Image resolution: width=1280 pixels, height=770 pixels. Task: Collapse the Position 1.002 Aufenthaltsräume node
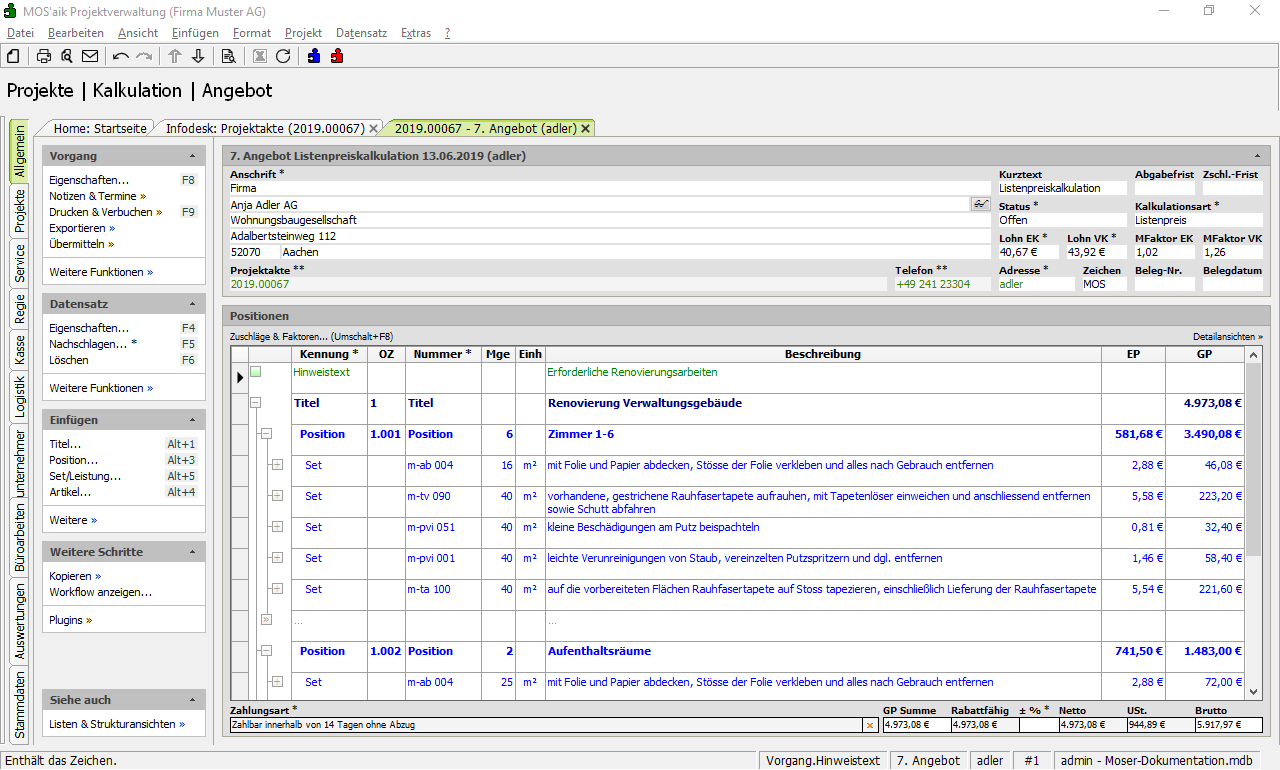[266, 651]
